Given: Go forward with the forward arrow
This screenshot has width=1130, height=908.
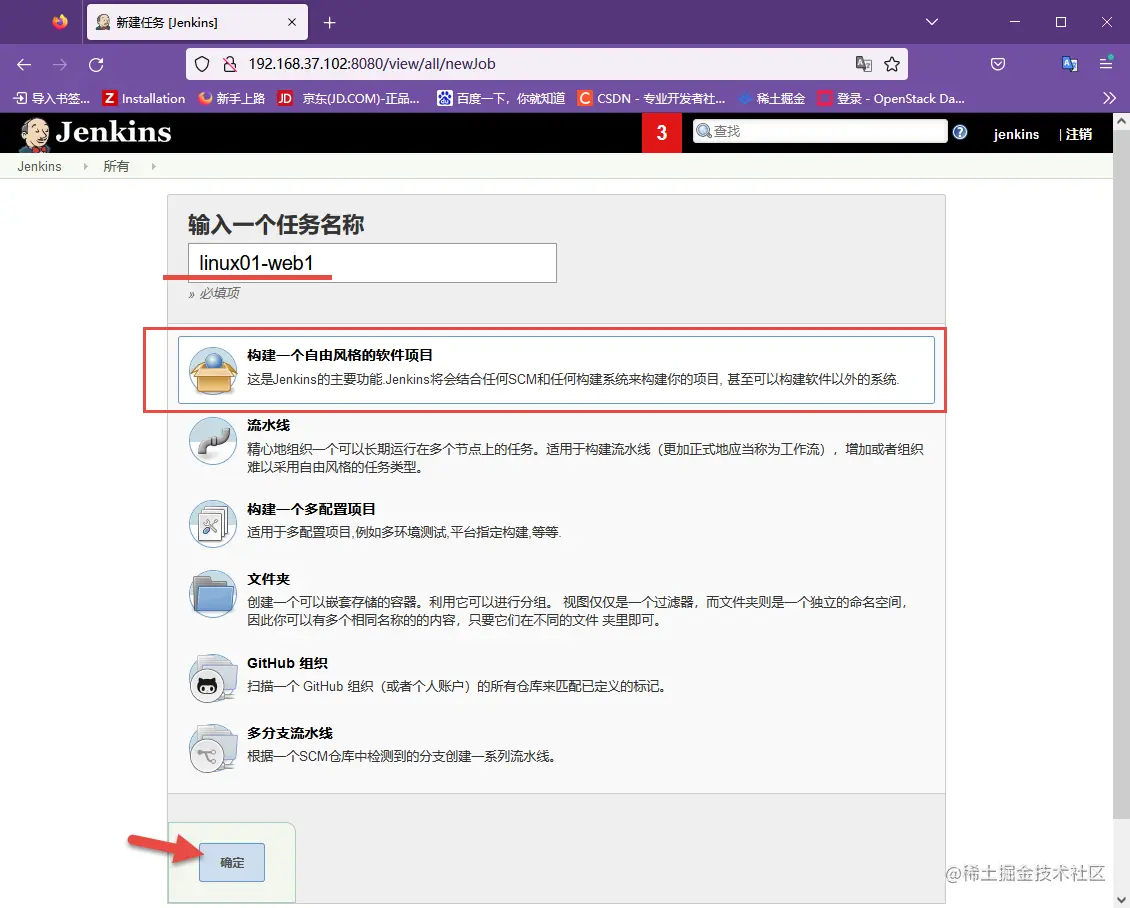Looking at the screenshot, I should [60, 64].
